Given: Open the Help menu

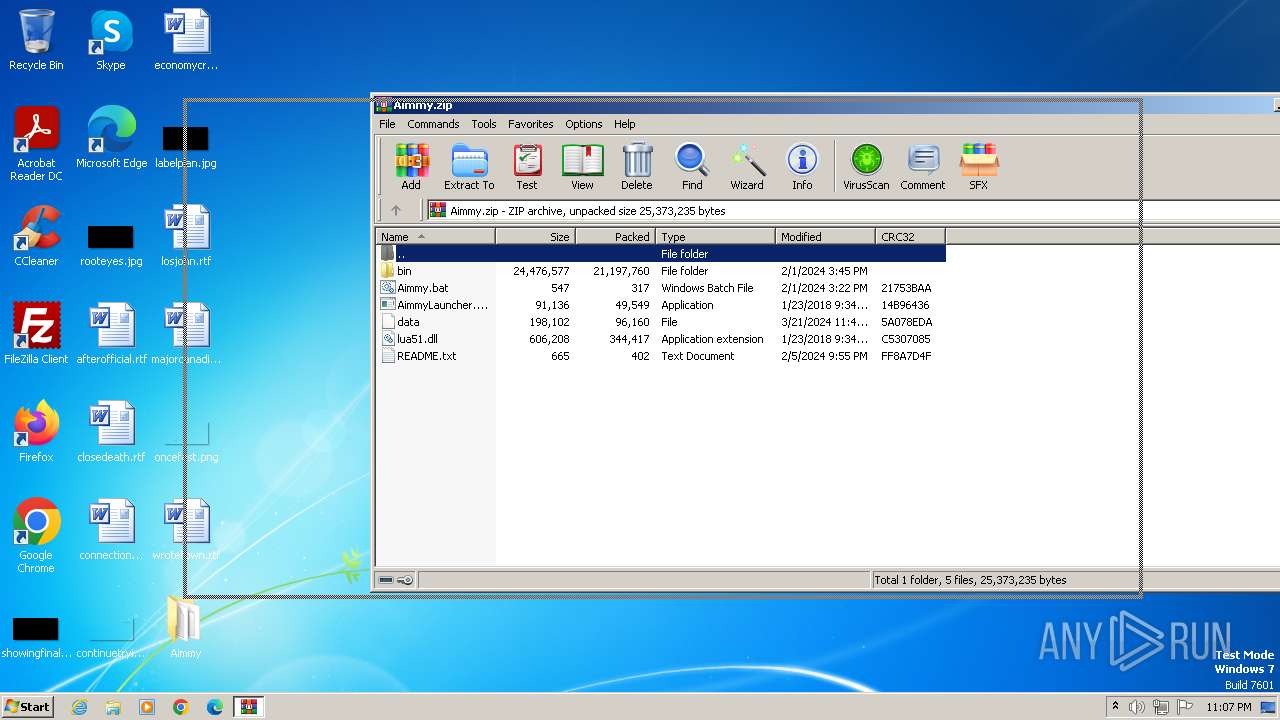Looking at the screenshot, I should pyautogui.click(x=625, y=124).
